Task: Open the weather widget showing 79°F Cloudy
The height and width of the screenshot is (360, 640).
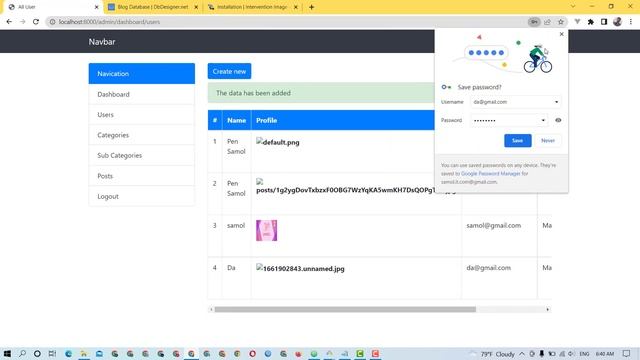Action: [493, 354]
